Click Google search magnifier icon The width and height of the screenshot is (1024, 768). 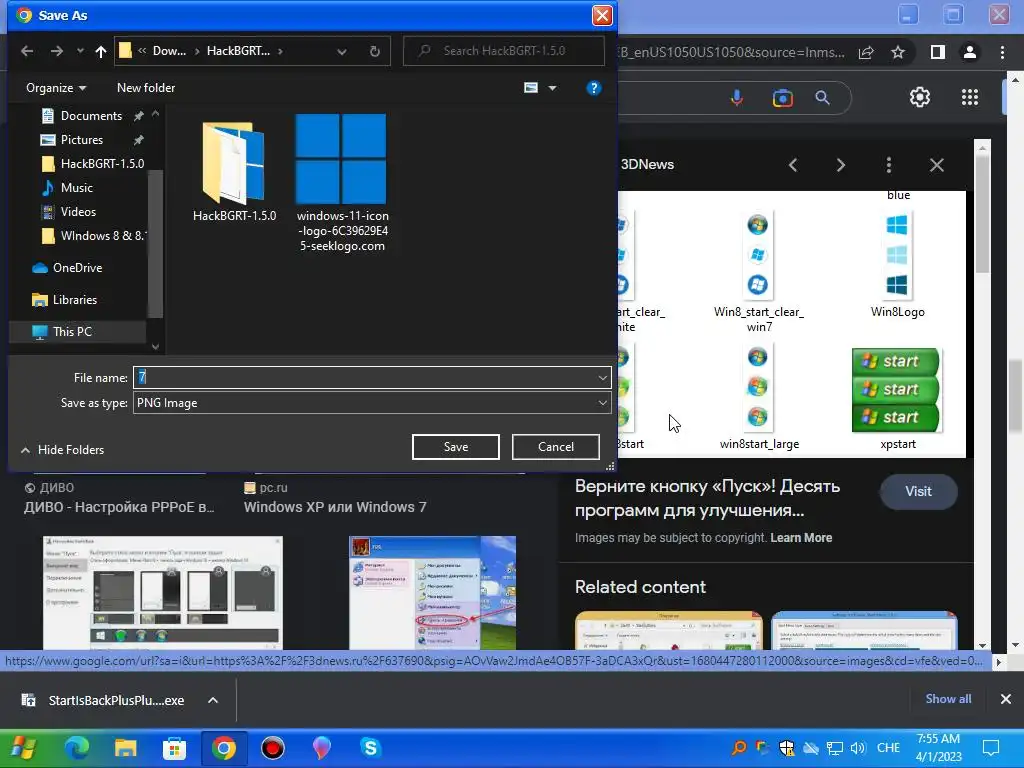pyautogui.click(x=822, y=98)
